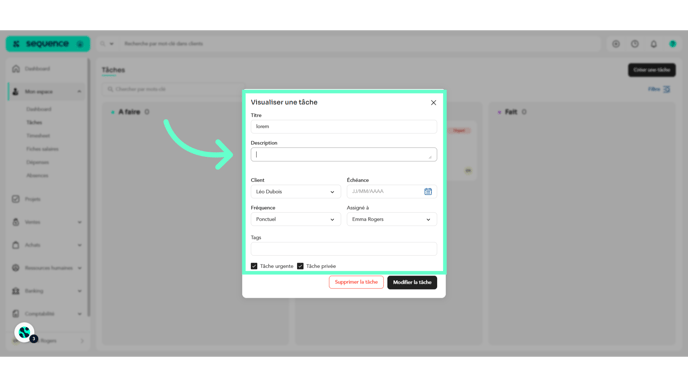Image resolution: width=688 pixels, height=387 pixels.
Task: Open Absences in the sidebar
Action: point(37,176)
